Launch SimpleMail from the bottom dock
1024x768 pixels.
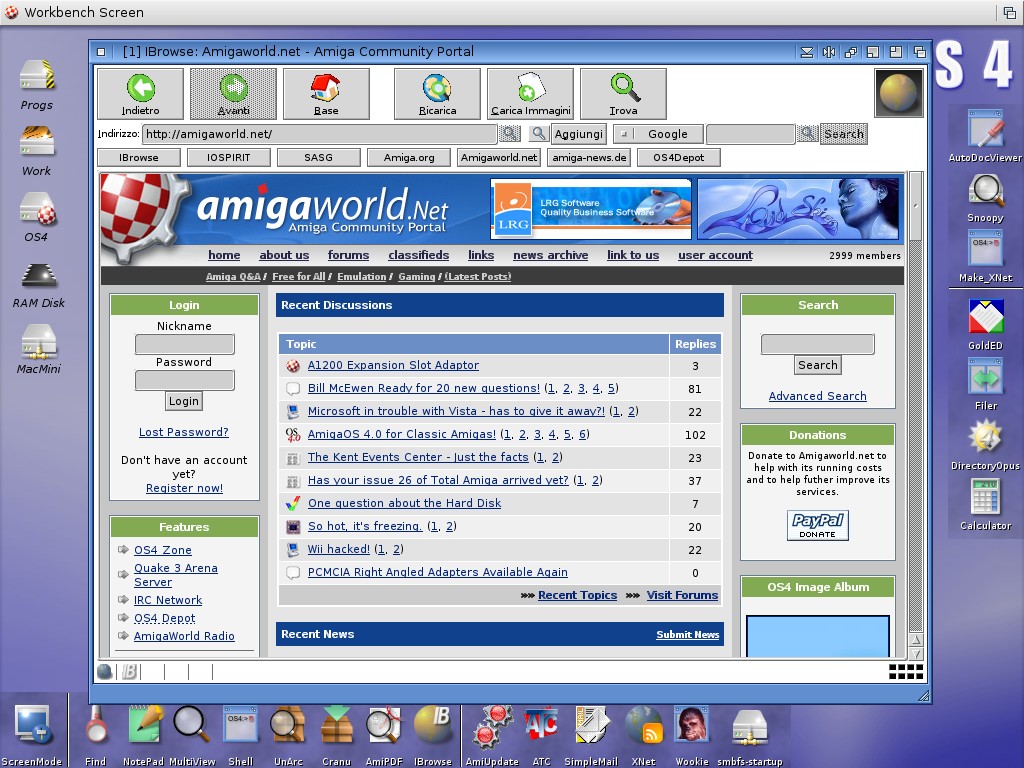pyautogui.click(x=591, y=734)
